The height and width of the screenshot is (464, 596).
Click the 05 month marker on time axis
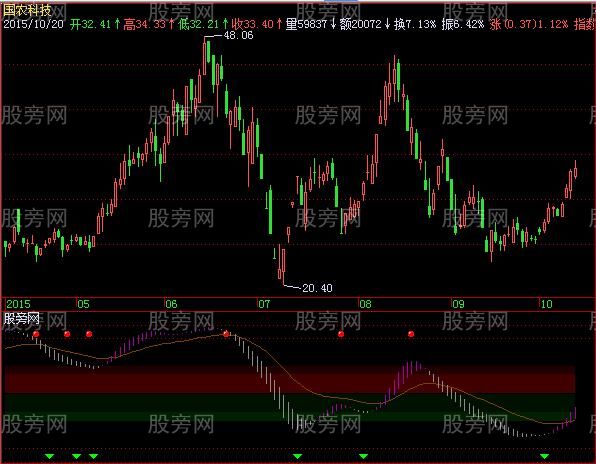(x=83, y=304)
